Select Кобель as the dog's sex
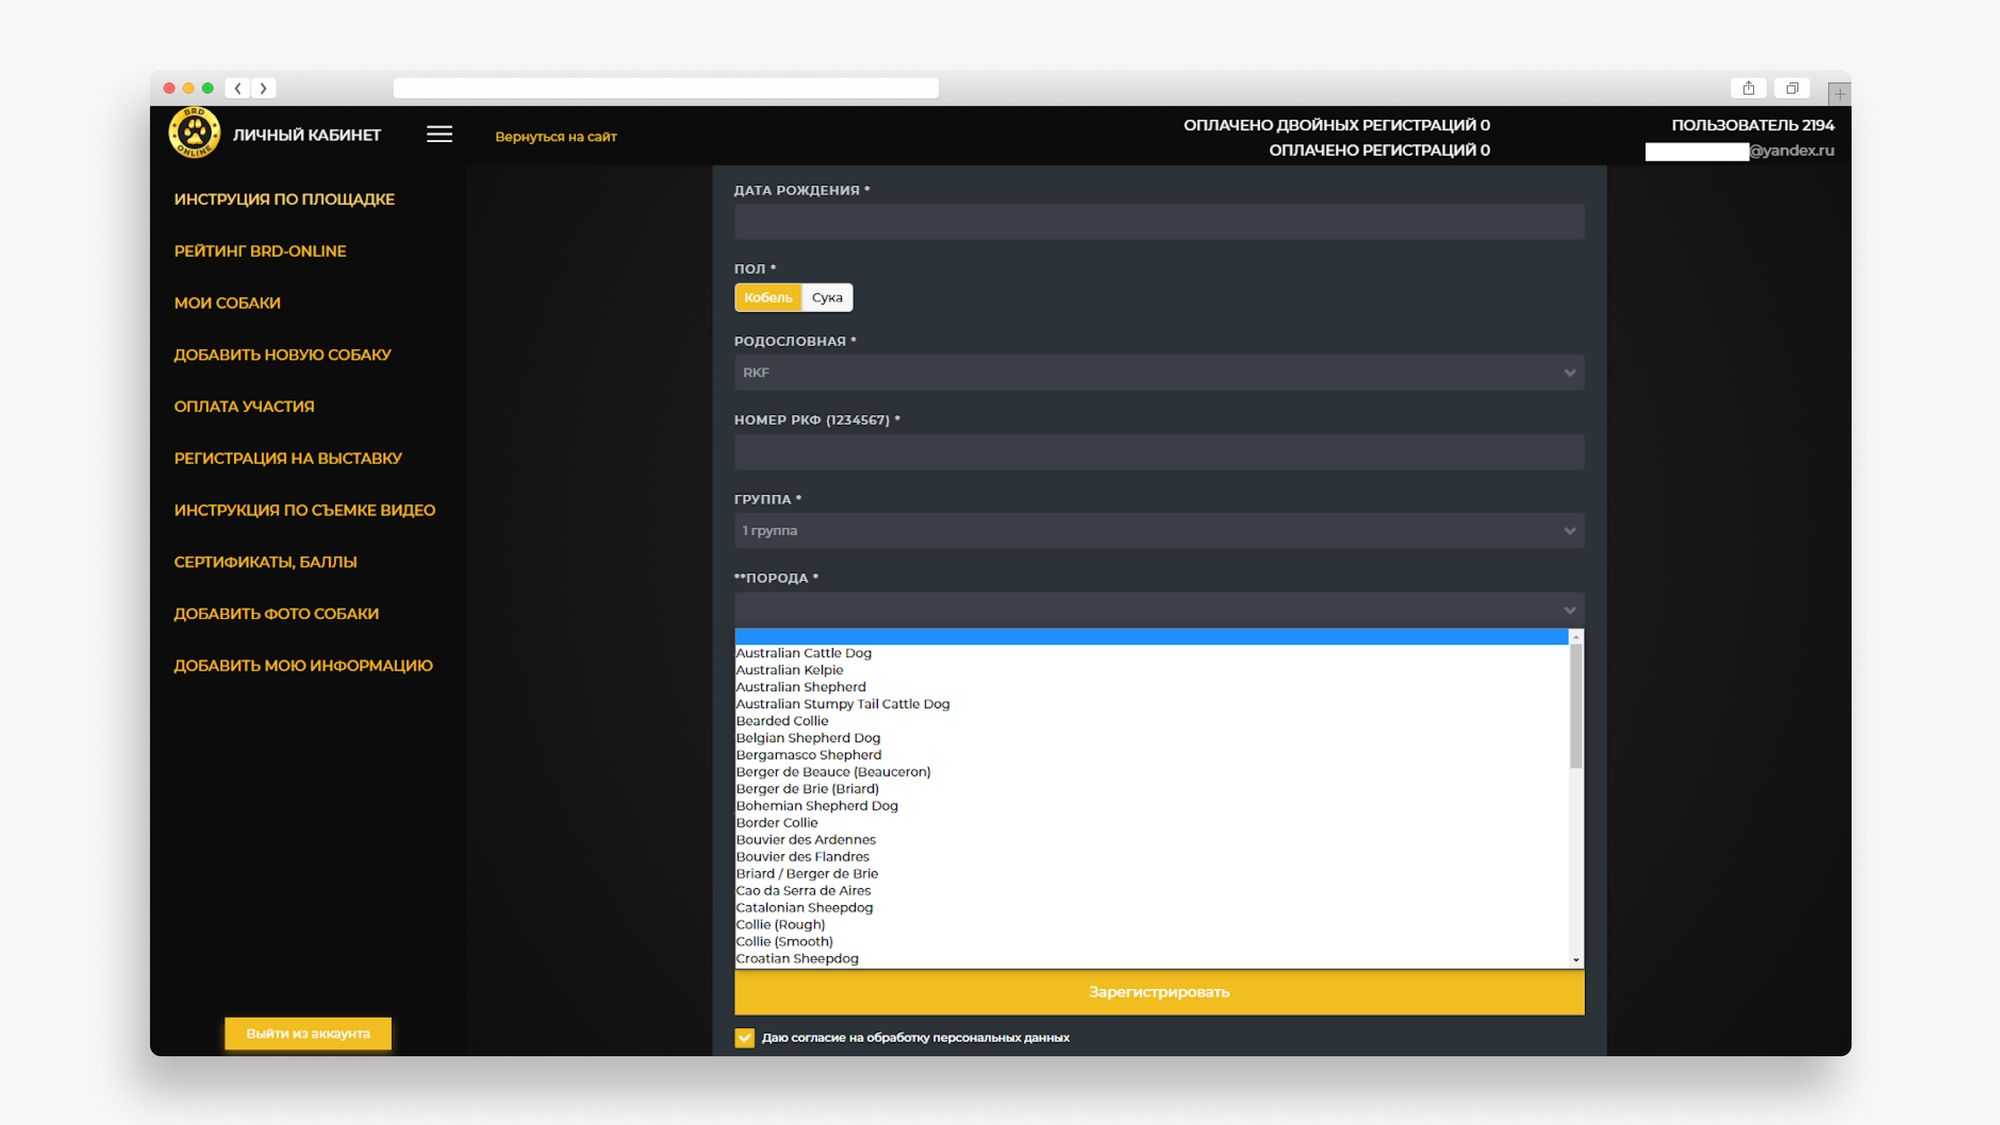 [767, 297]
